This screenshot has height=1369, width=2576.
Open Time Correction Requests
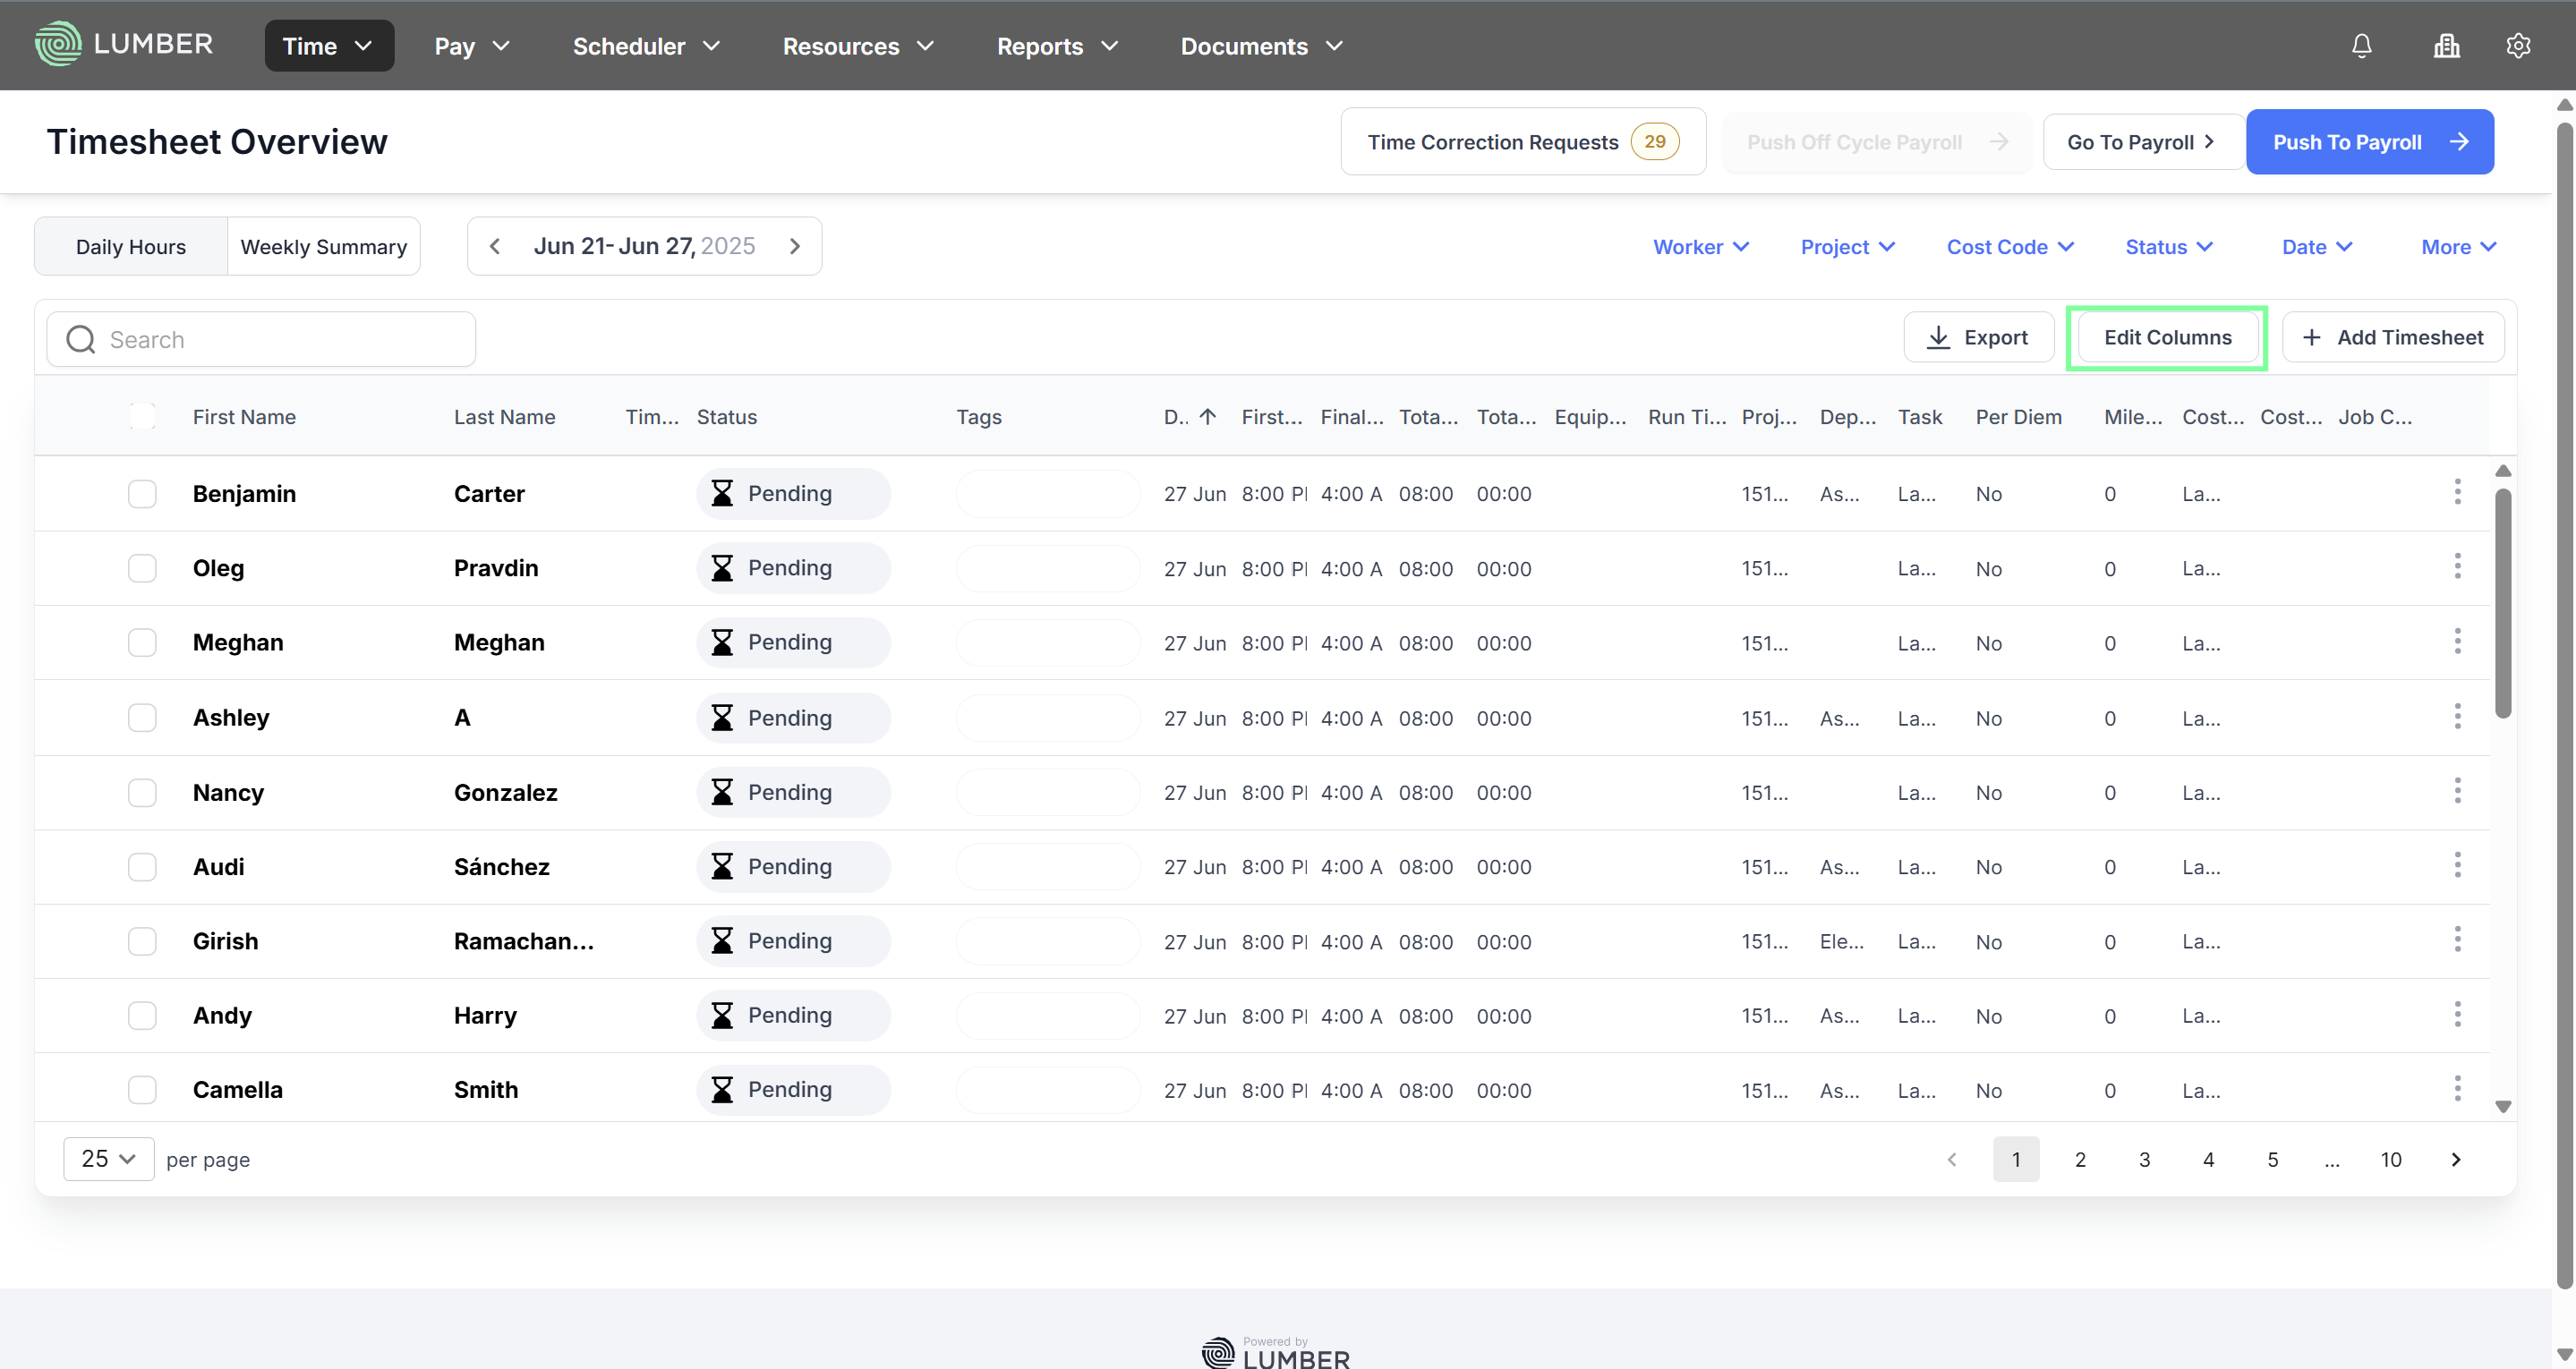click(x=1523, y=141)
